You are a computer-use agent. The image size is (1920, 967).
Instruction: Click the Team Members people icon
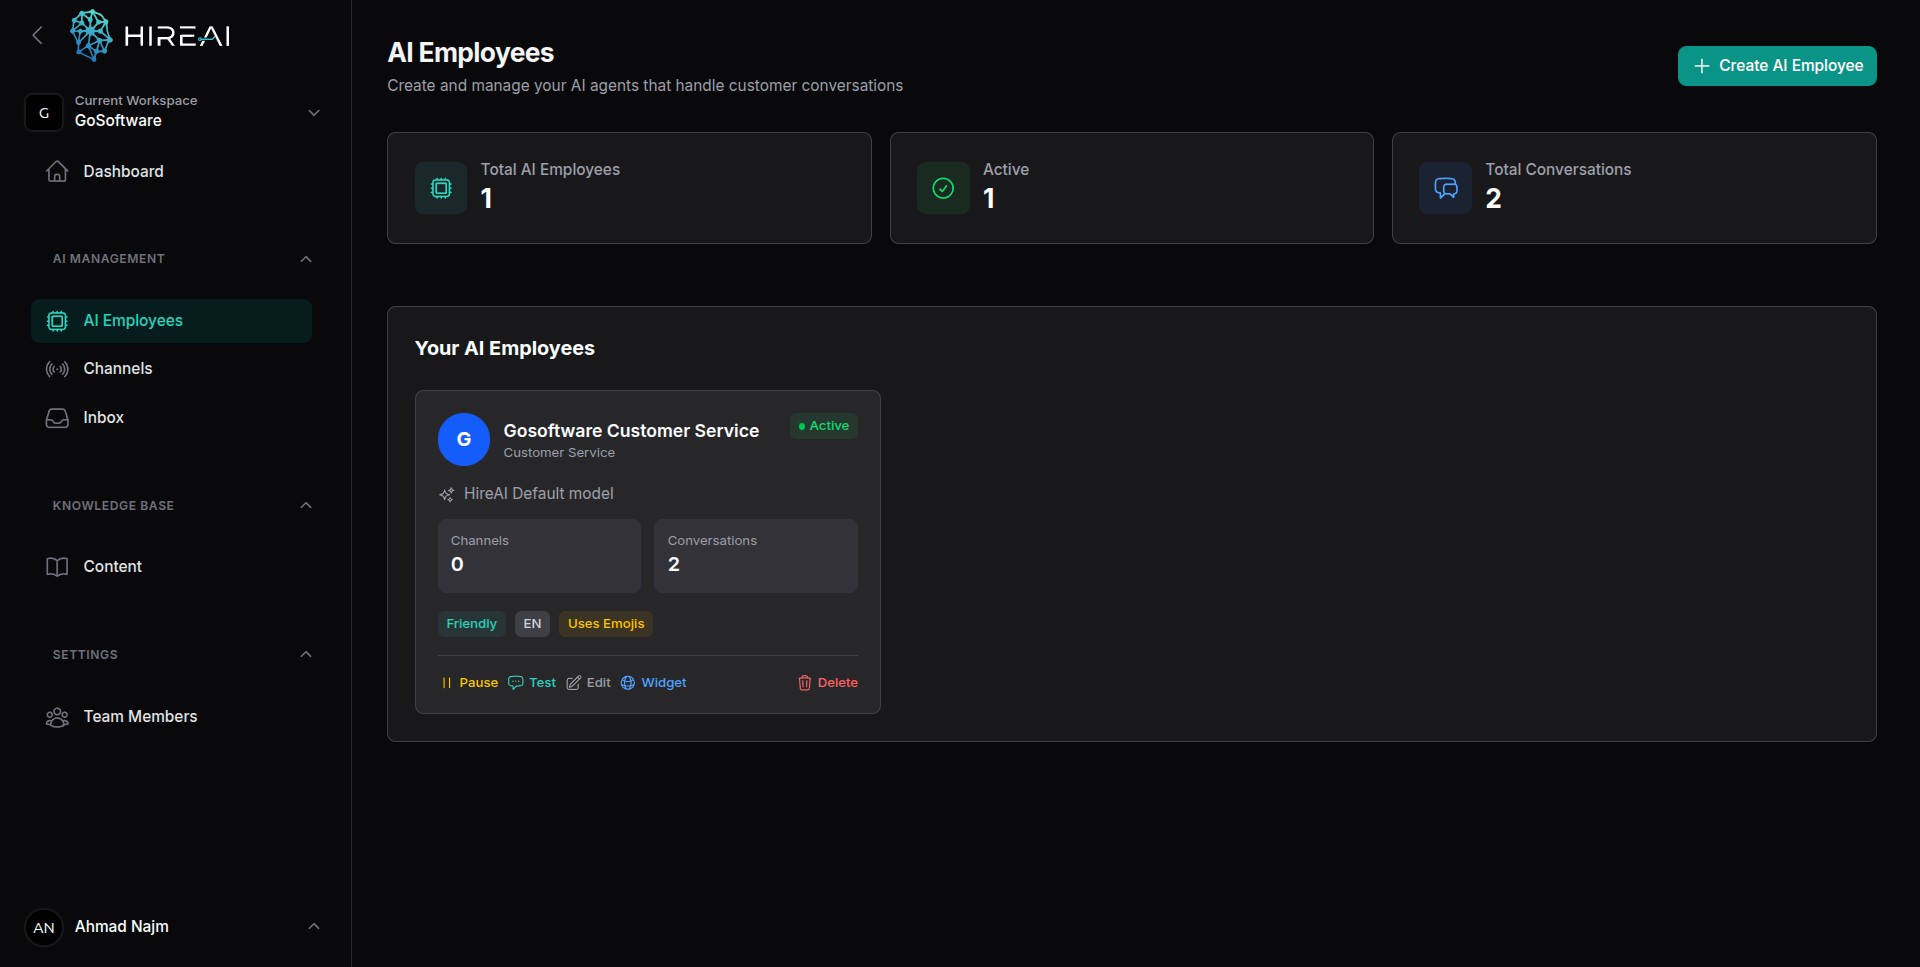57,717
